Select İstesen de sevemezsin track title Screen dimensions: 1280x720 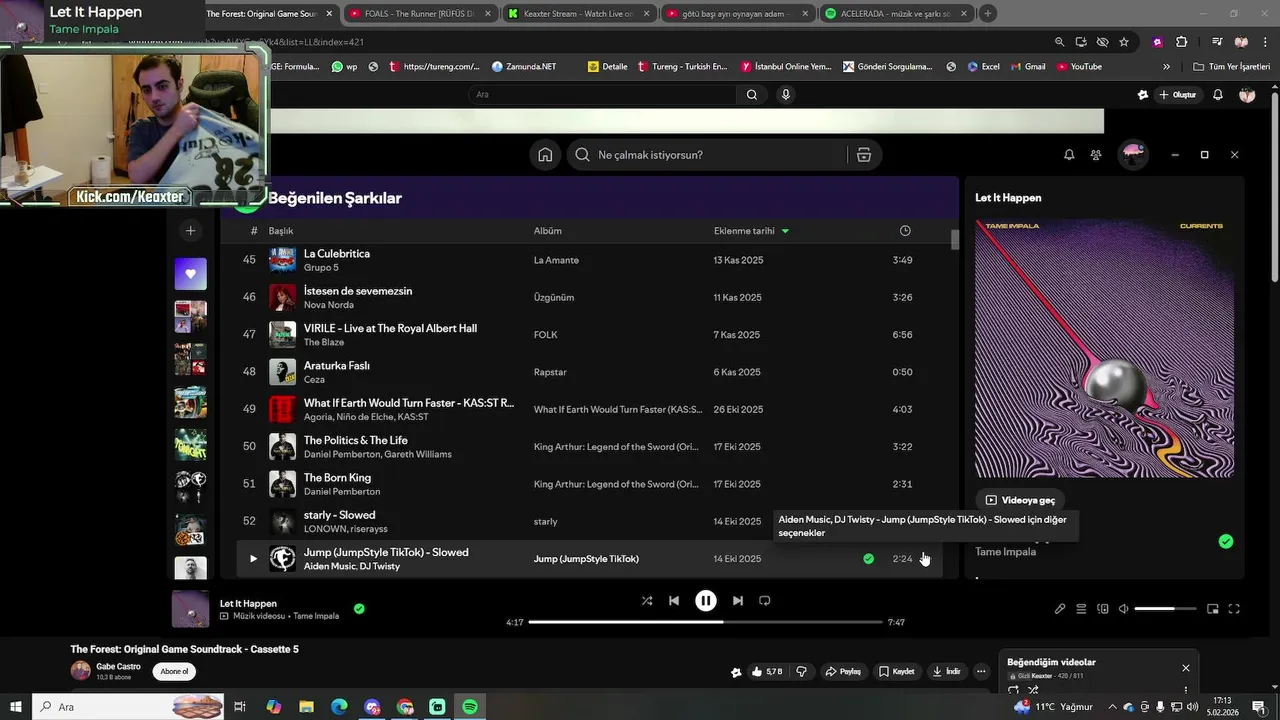[358, 291]
